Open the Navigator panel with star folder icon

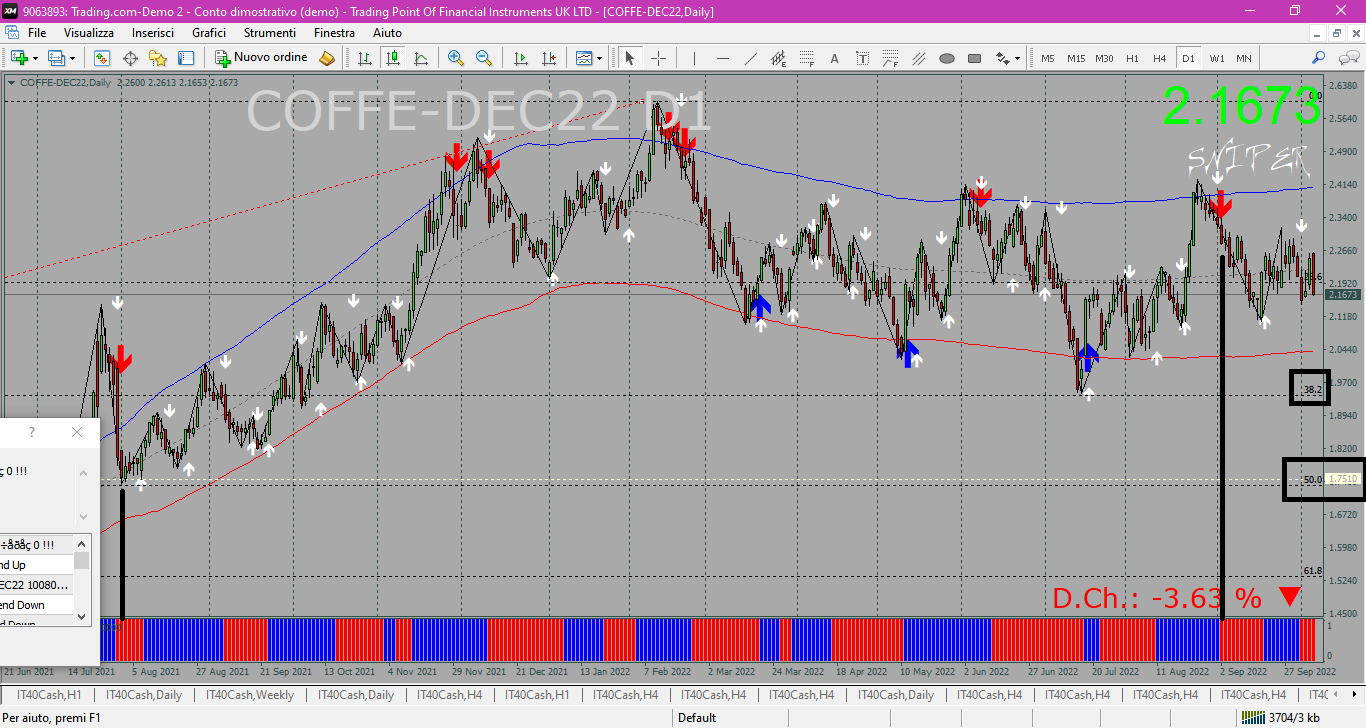[x=158, y=58]
